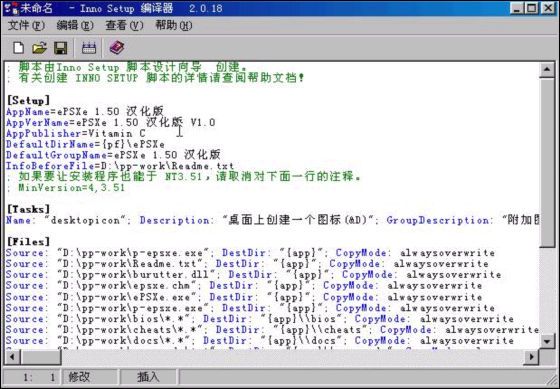
Task: Click the ePSXe.exe Source line
Action: tap(244, 297)
